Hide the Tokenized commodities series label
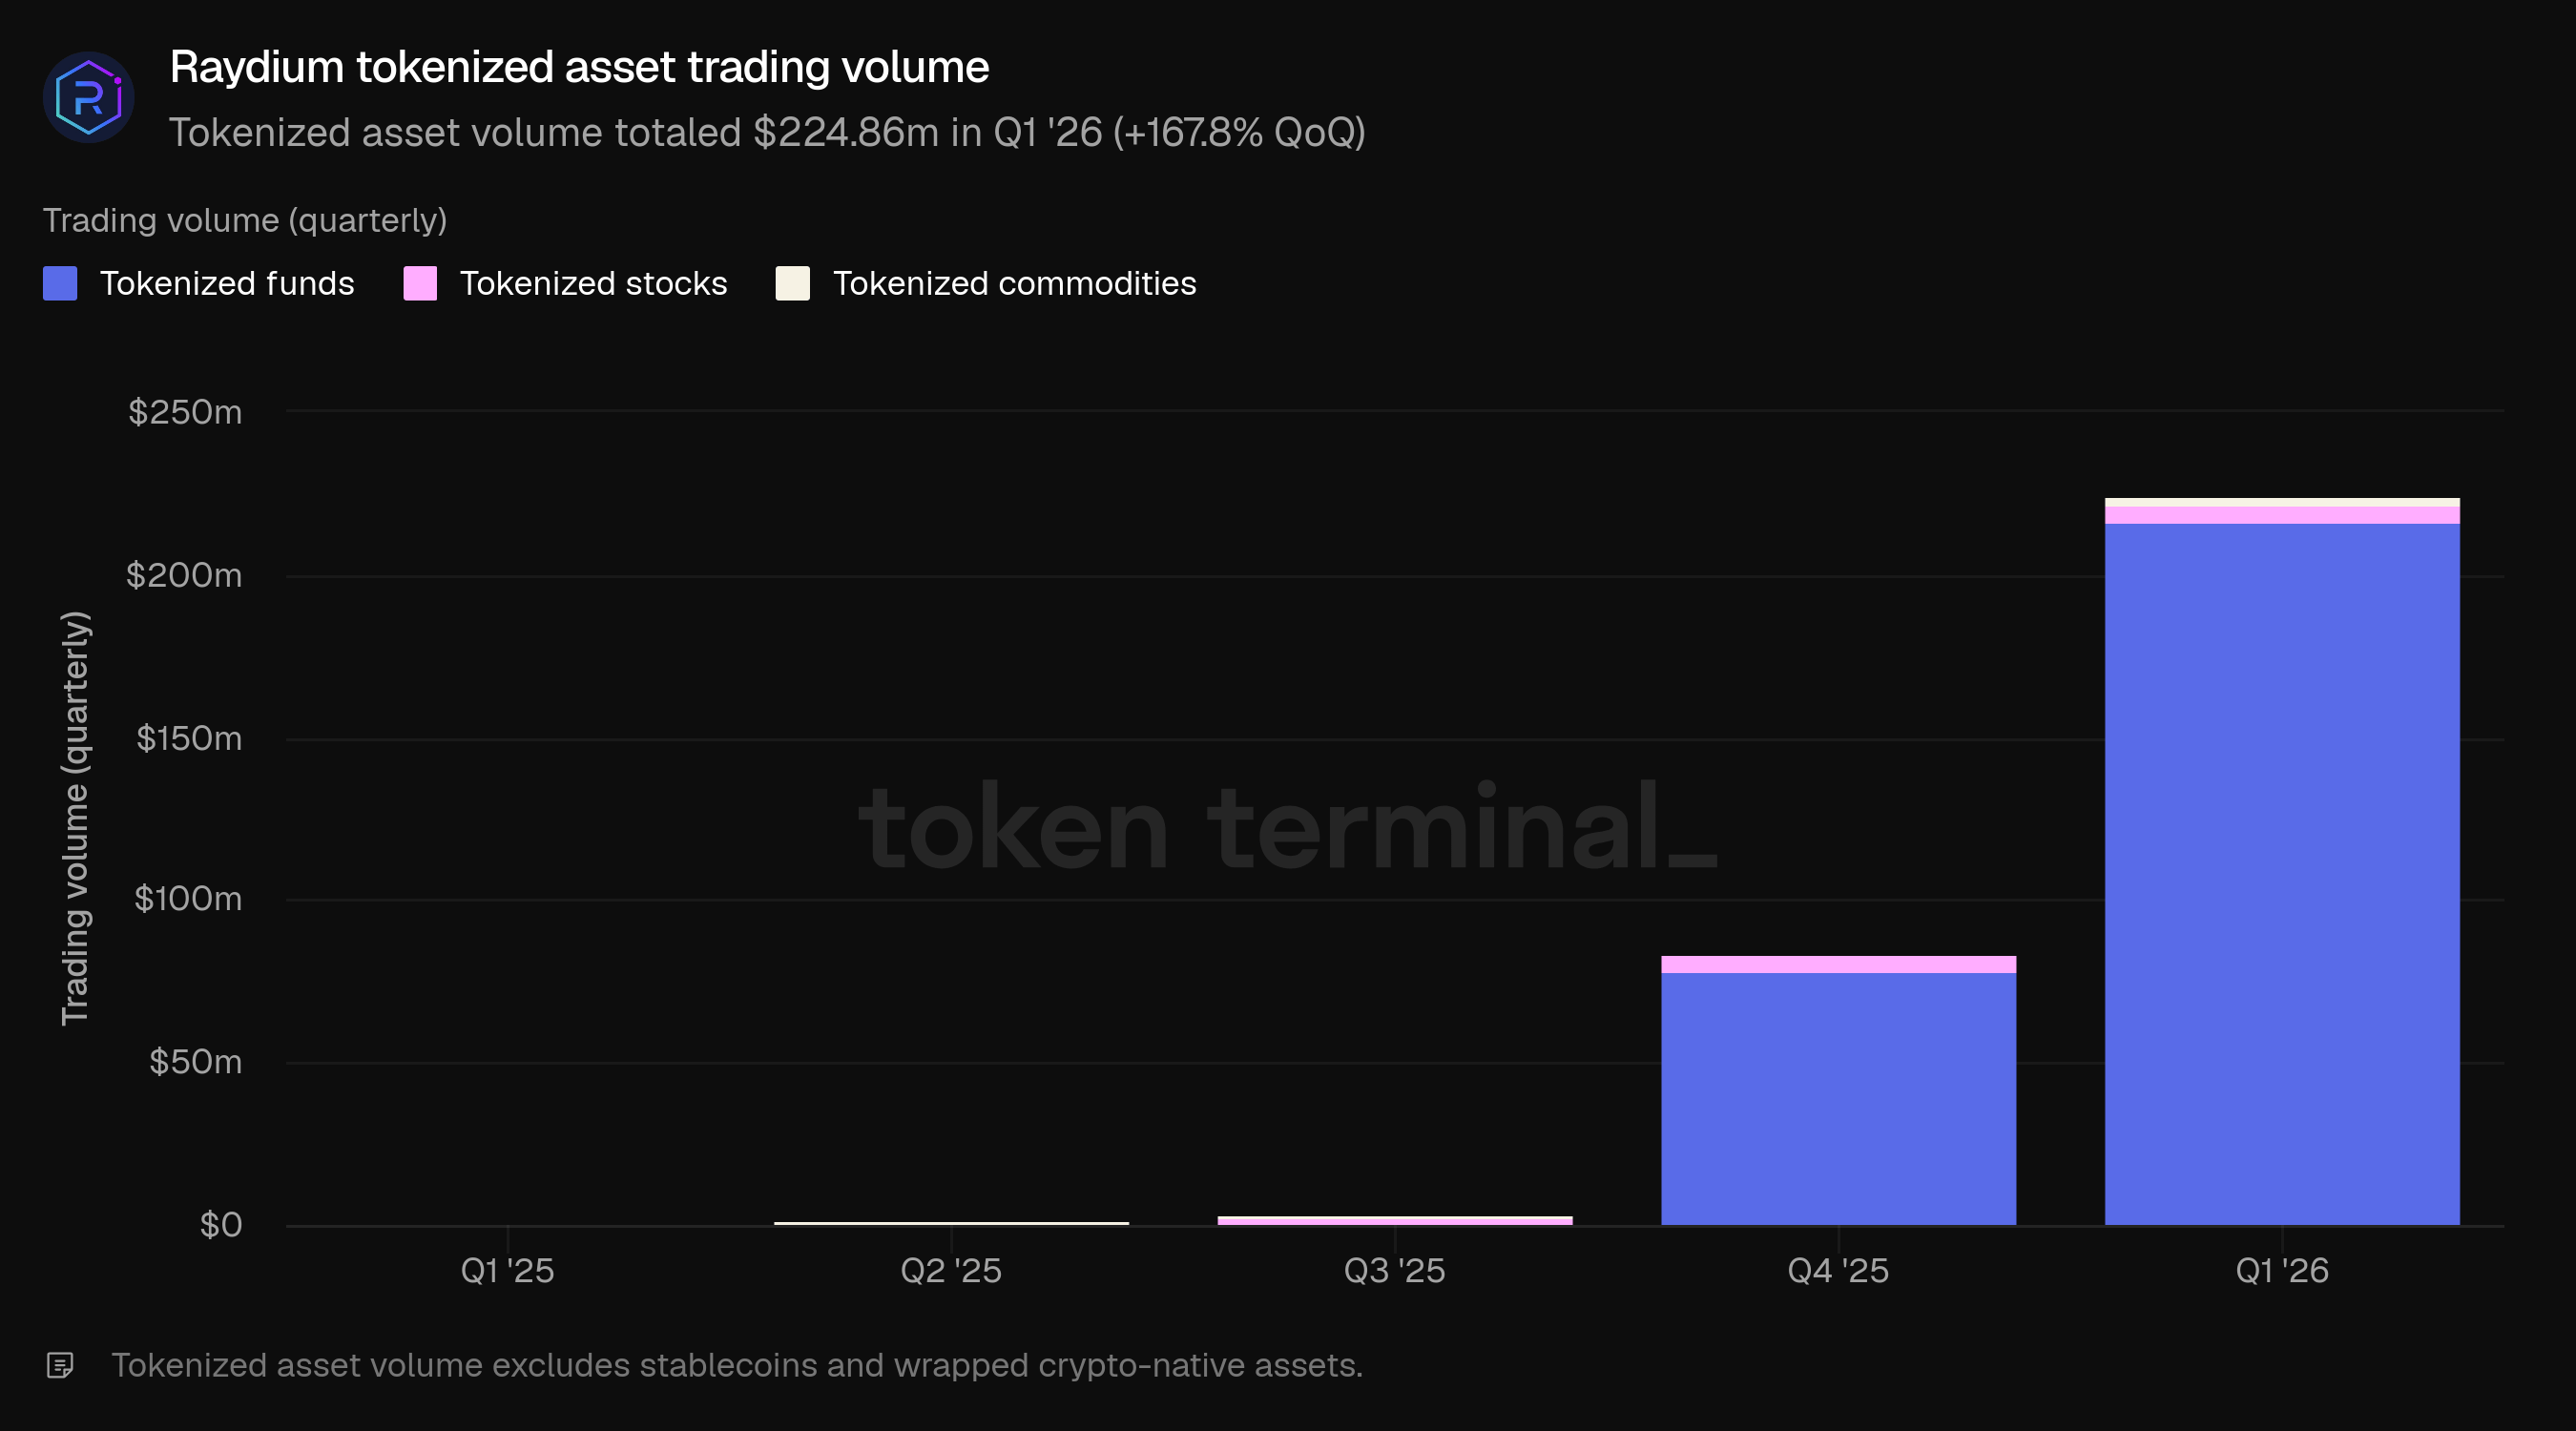This screenshot has height=1431, width=2576. (x=1014, y=283)
